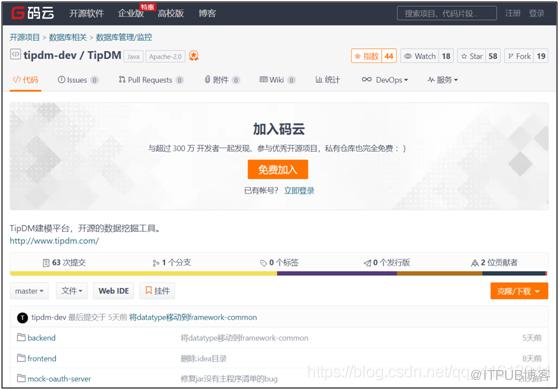This screenshot has width=560, height=390.
Task: Switch to the Pull Requests tab
Action: point(151,80)
